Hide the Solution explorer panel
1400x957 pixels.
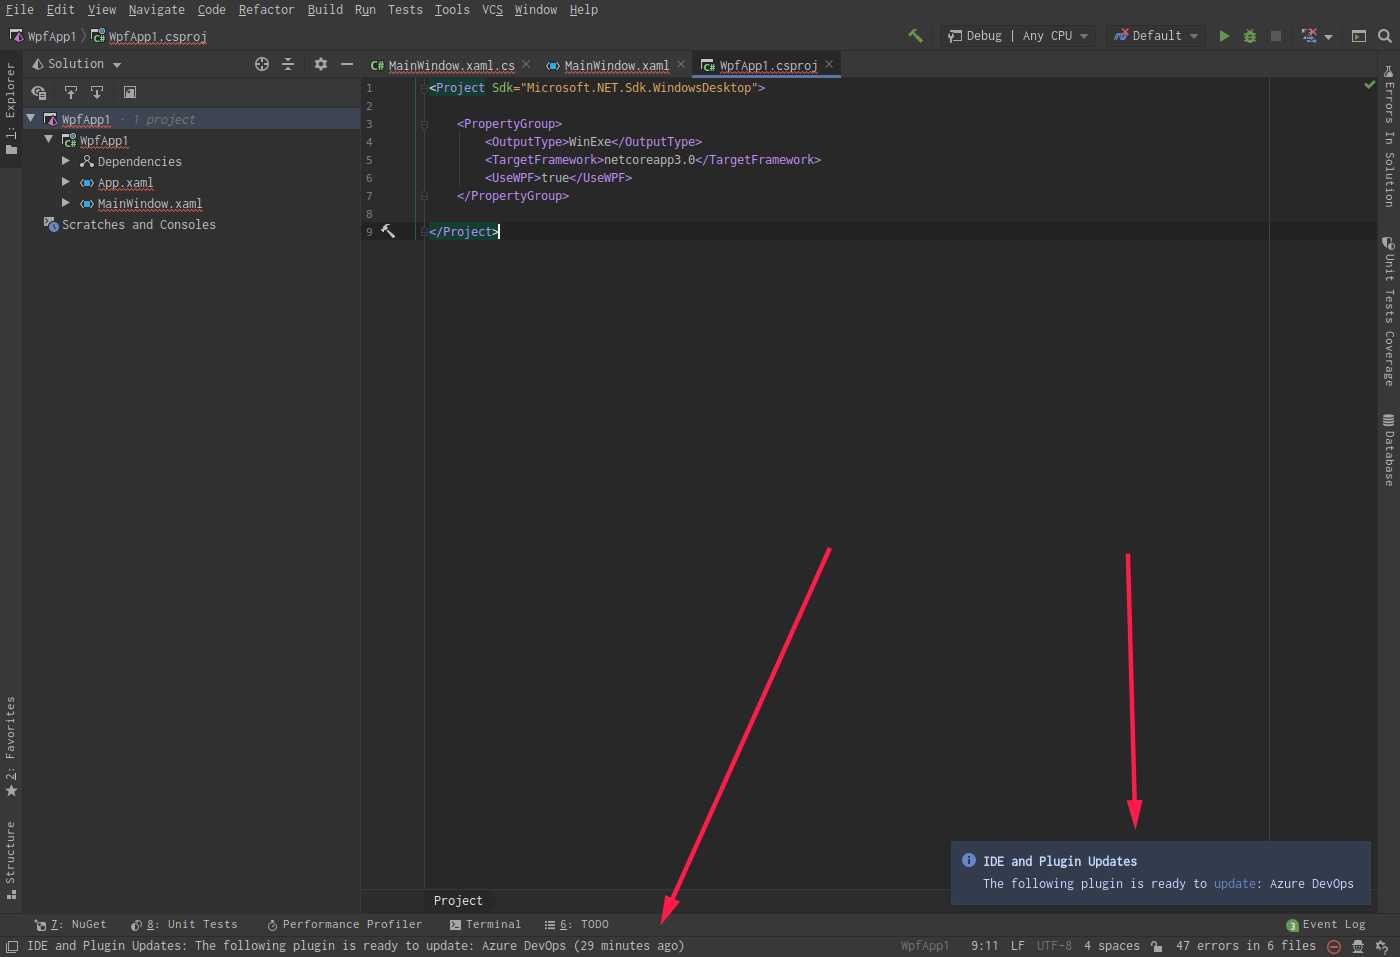pos(347,64)
